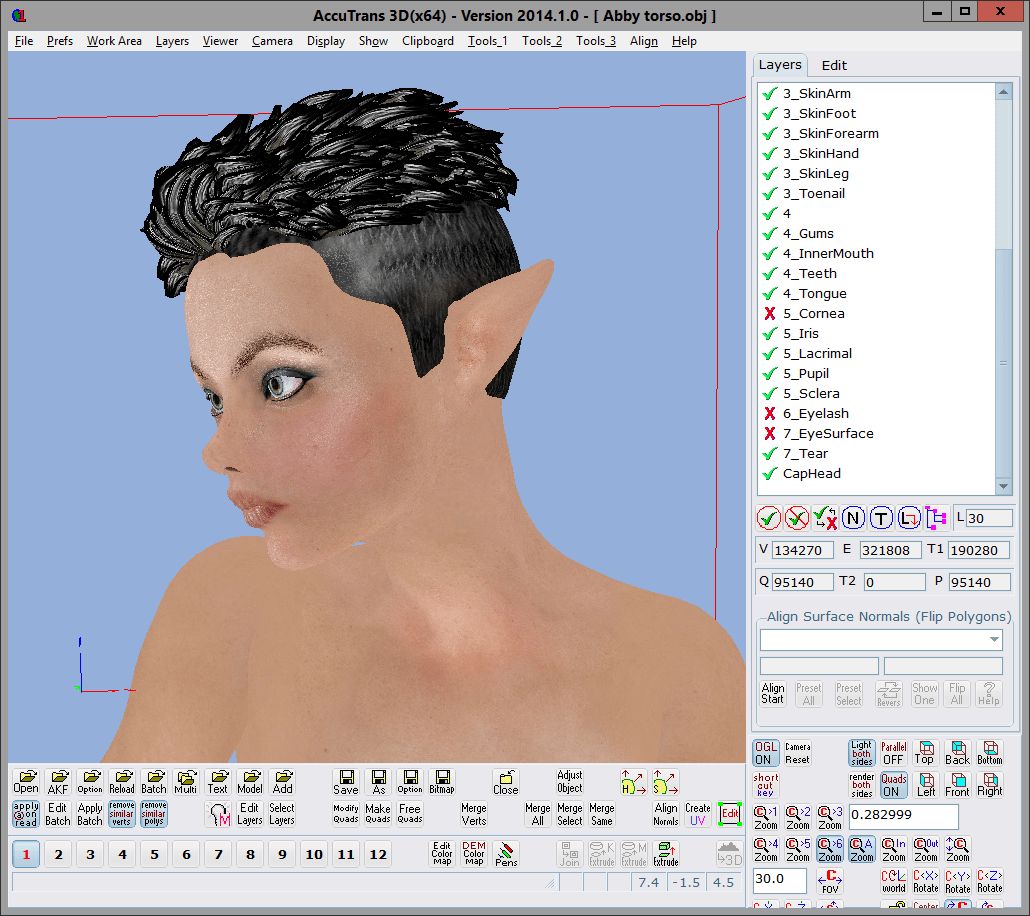
Task: Click Create UV icon
Action: (x=698, y=814)
